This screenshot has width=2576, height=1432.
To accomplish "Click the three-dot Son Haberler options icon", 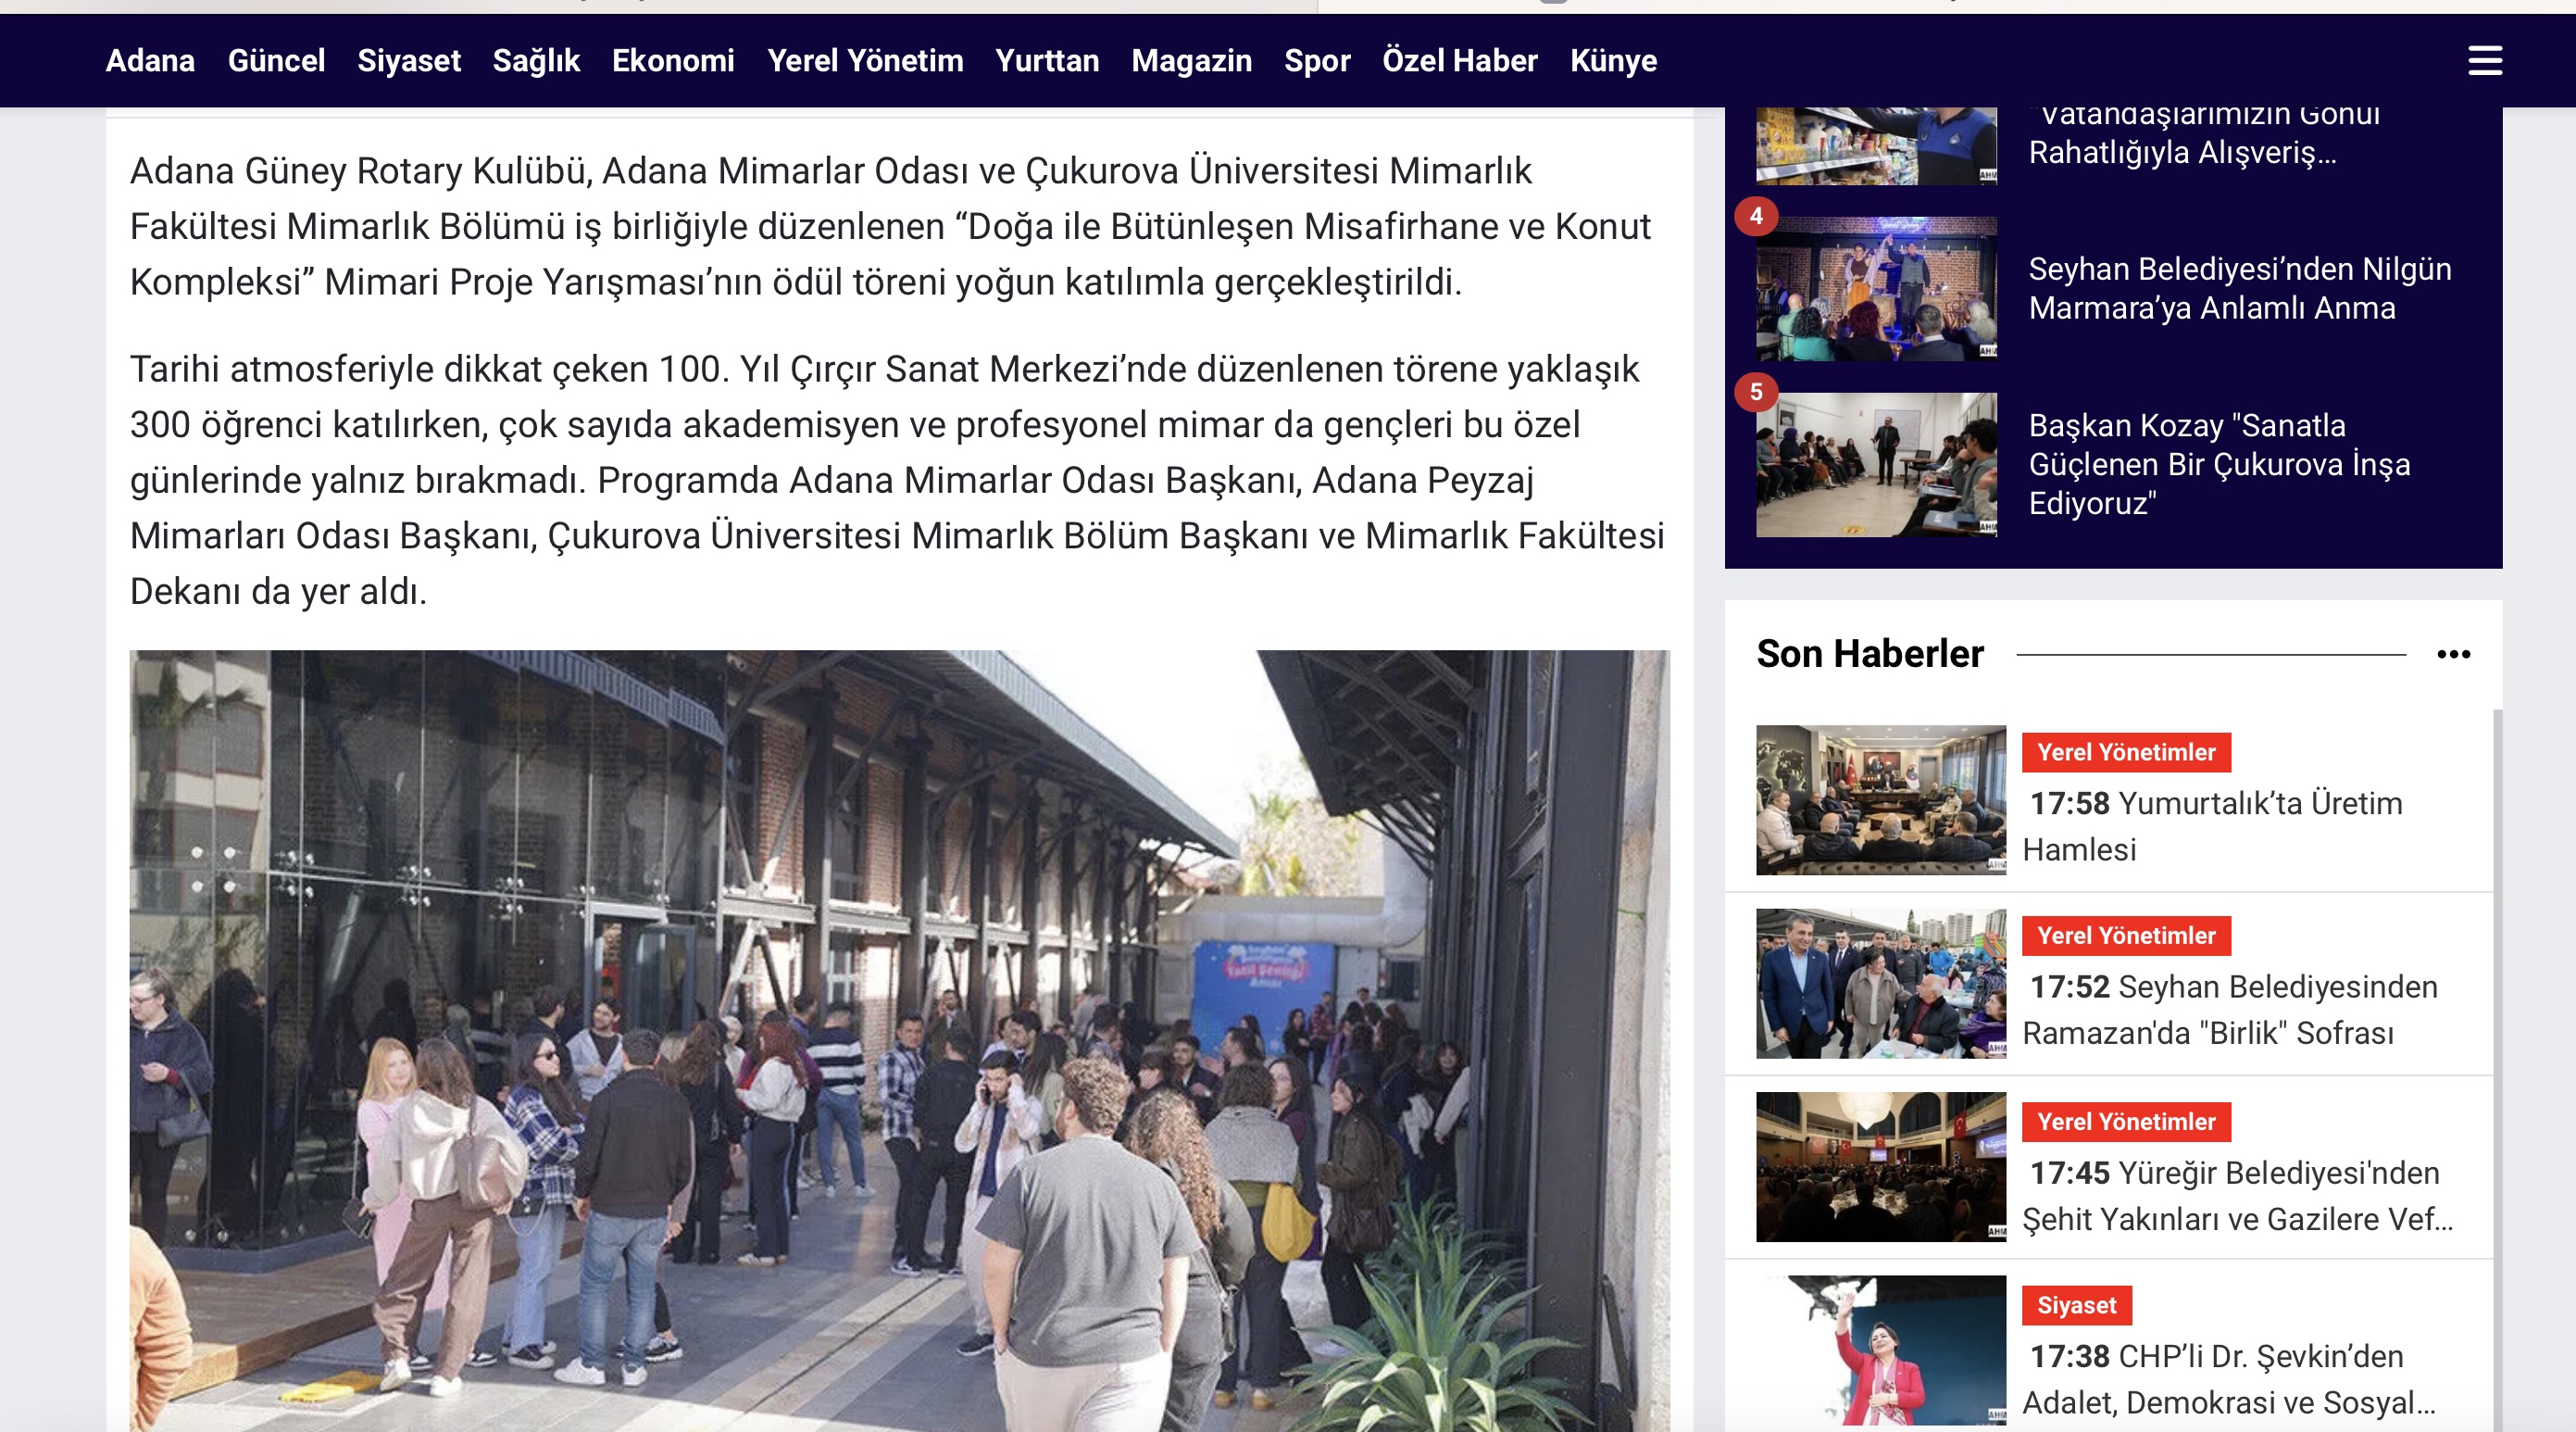I will click(x=2453, y=654).
